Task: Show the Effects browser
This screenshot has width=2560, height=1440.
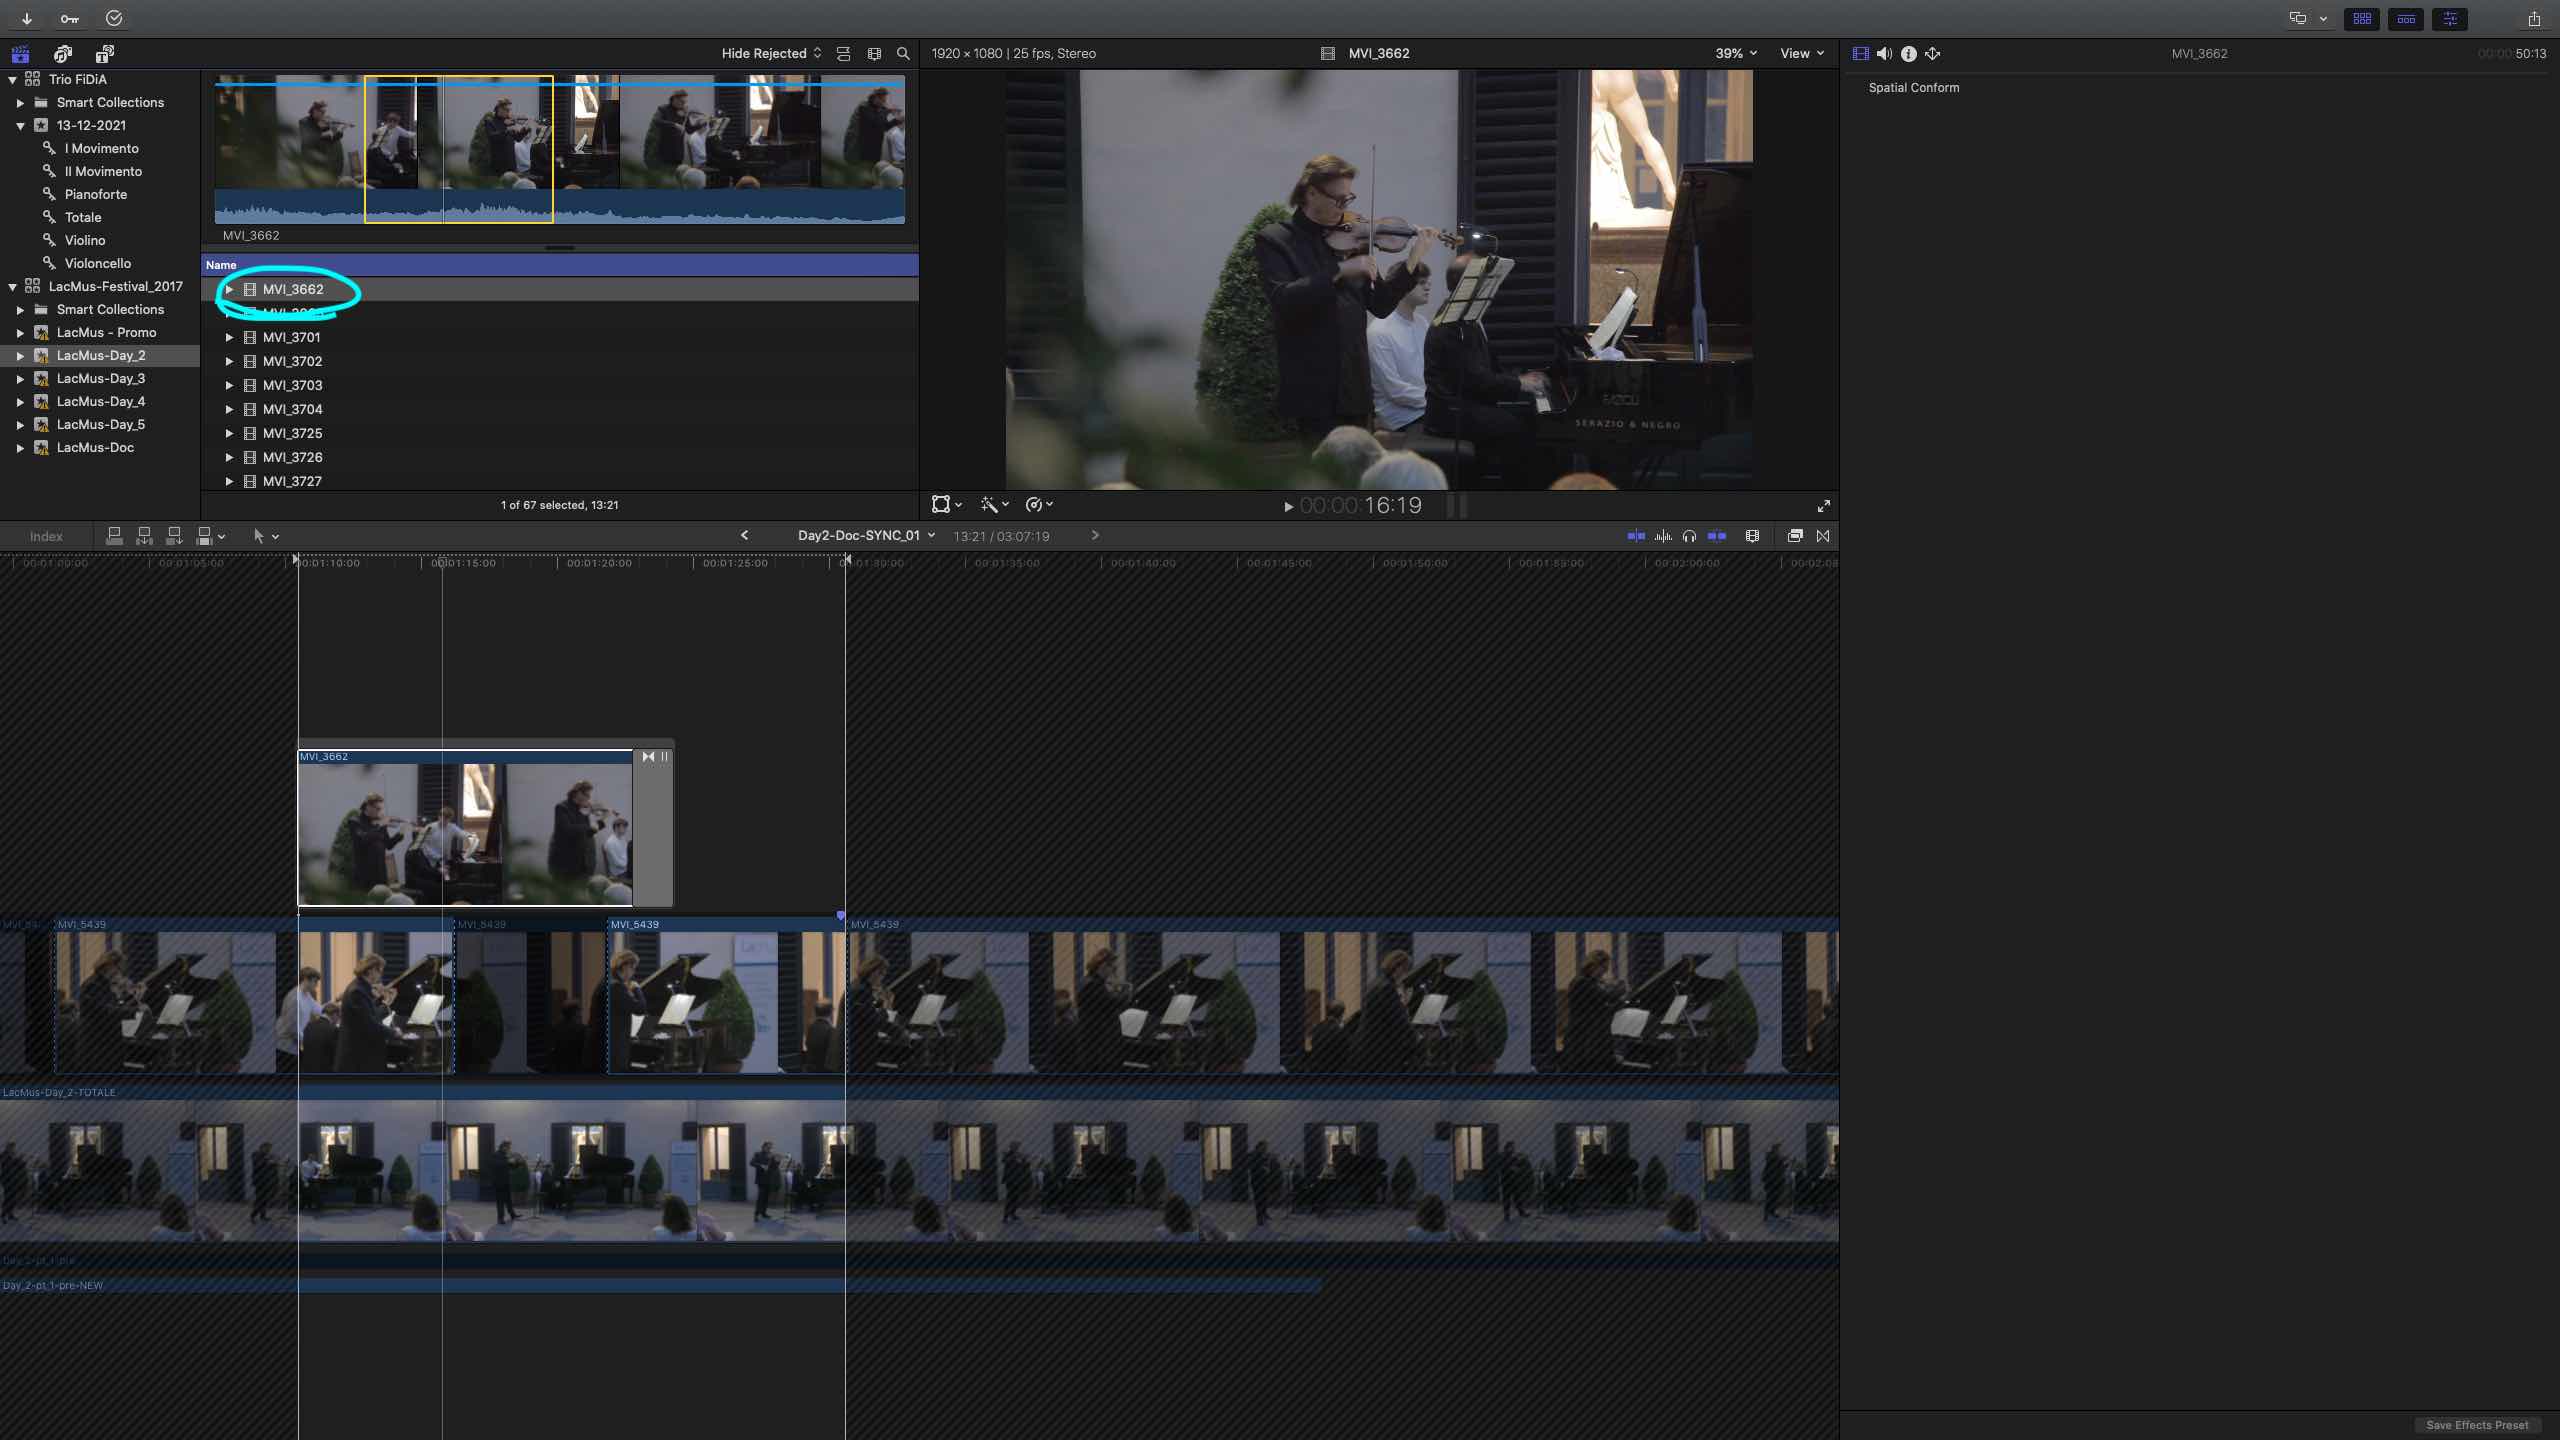Action: (x=1795, y=536)
